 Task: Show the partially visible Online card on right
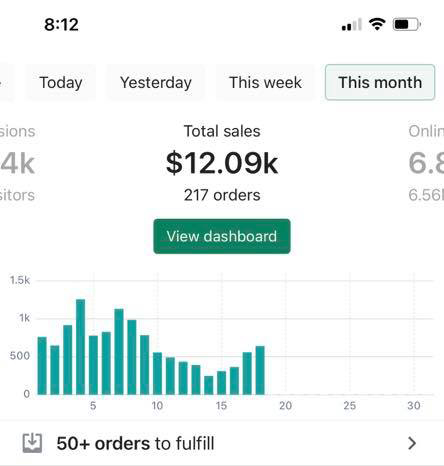tap(426, 163)
